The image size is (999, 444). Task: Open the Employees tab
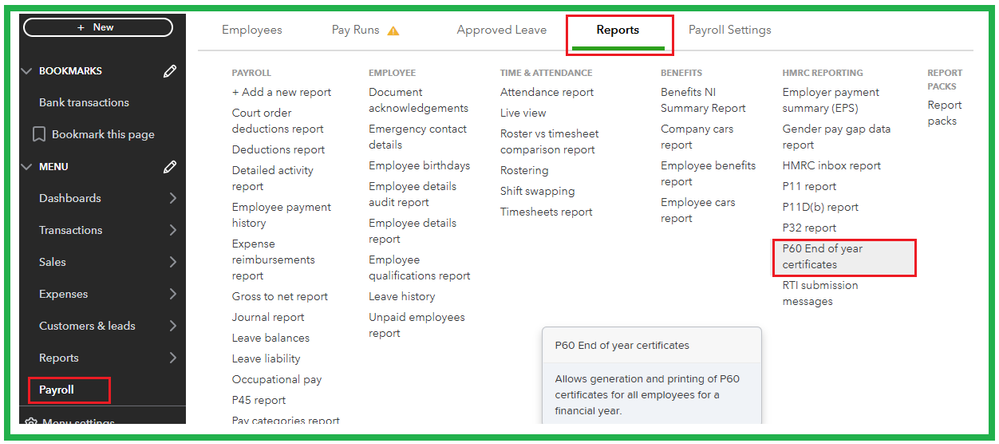point(252,30)
